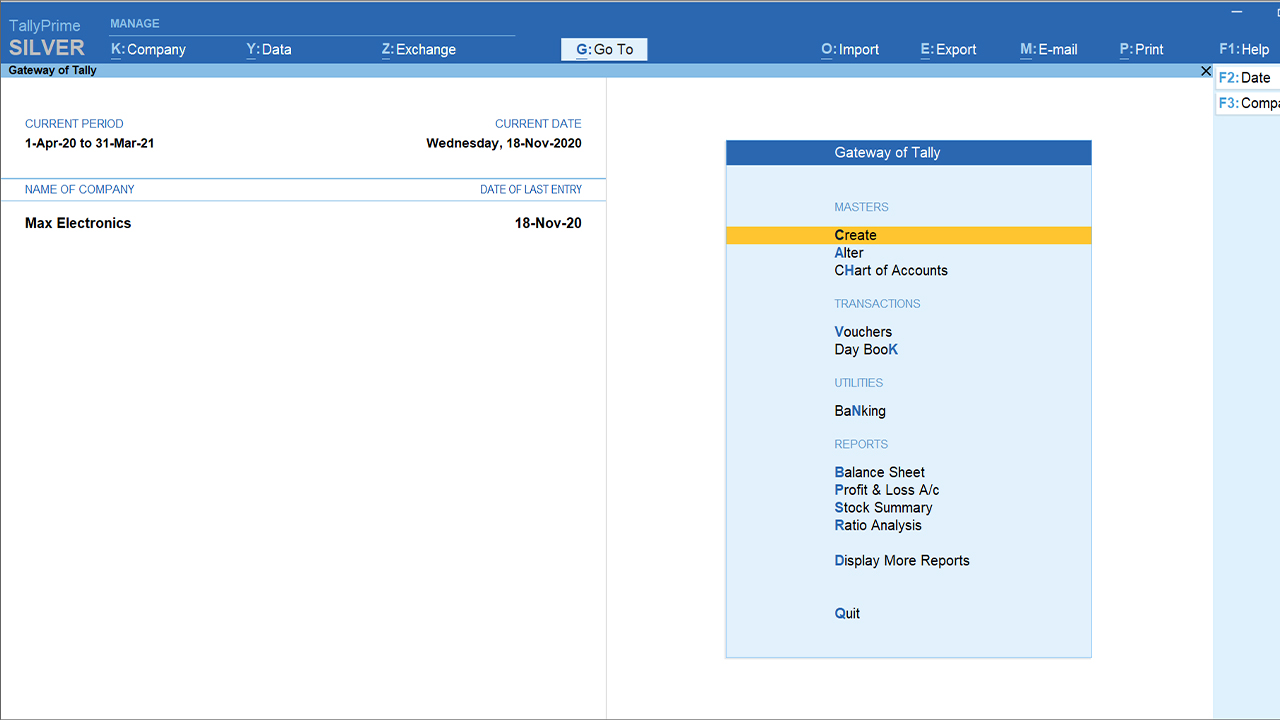
Task: Select Create under Masters
Action: (x=908, y=235)
